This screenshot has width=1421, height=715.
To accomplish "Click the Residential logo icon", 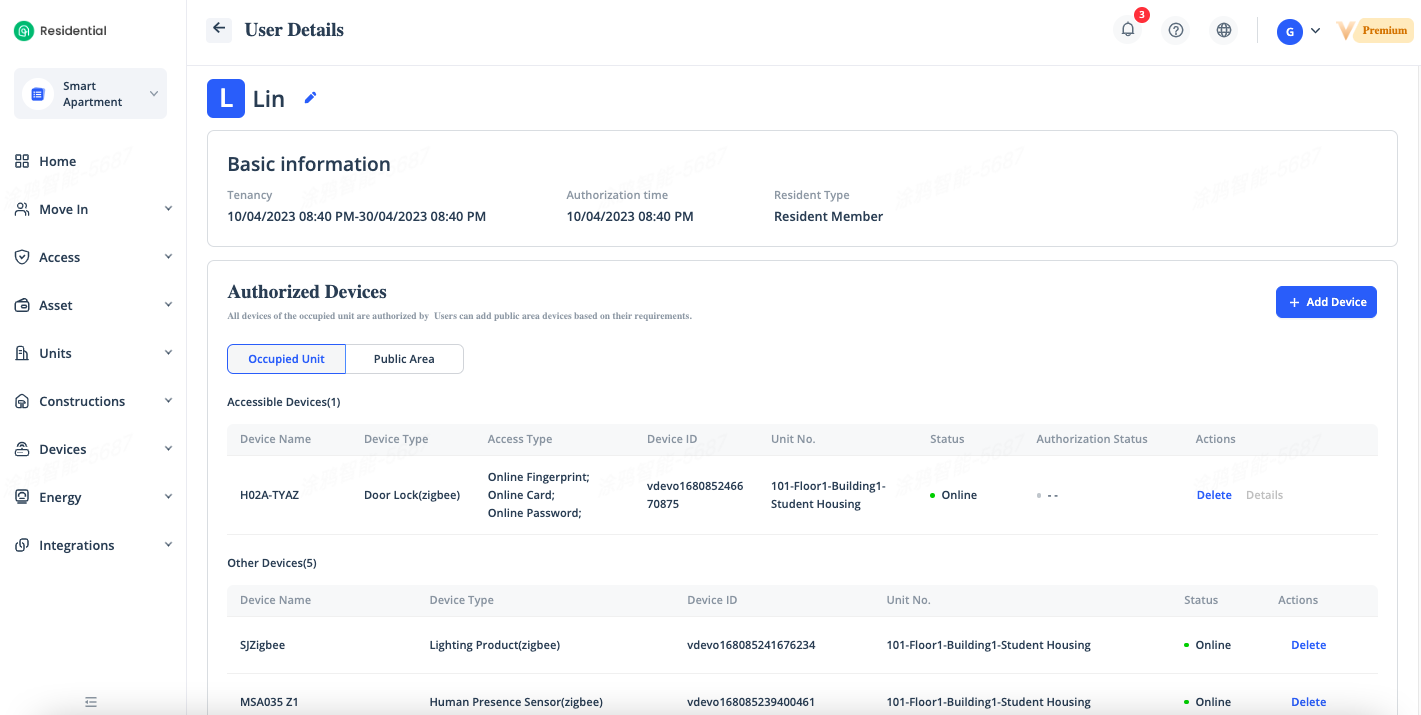I will pyautogui.click(x=24, y=31).
